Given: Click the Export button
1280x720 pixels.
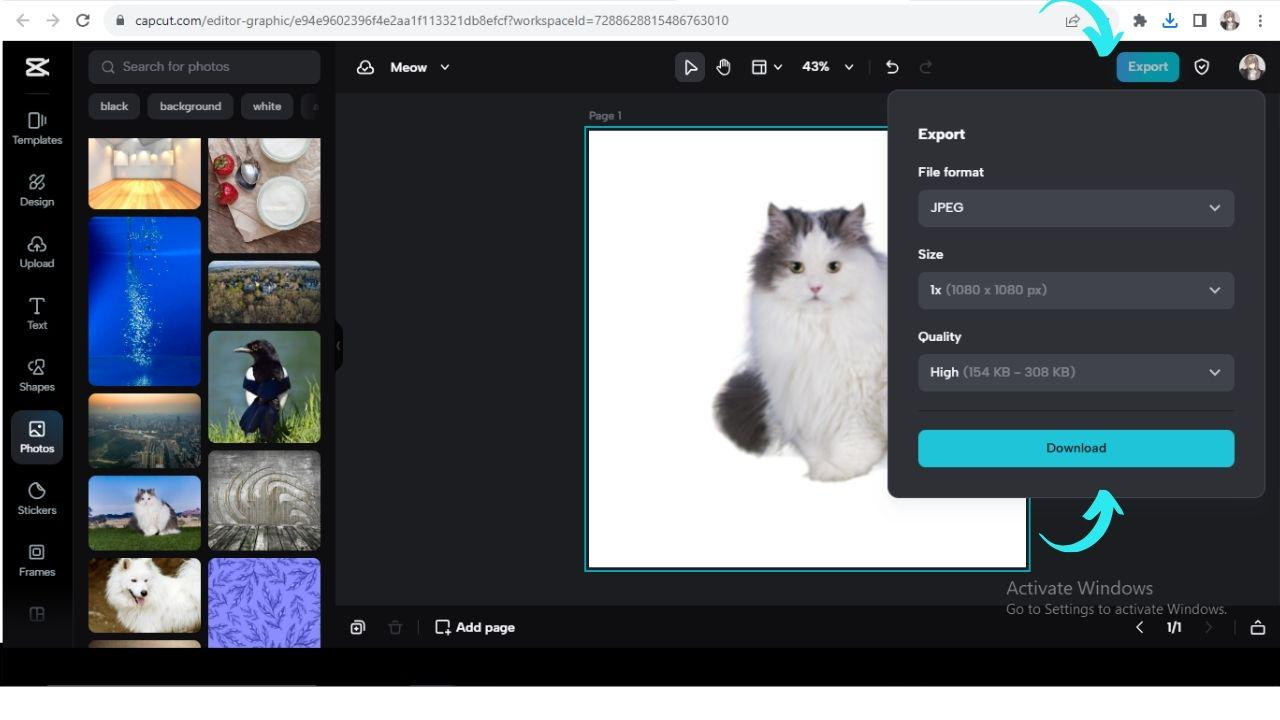Looking at the screenshot, I should point(1148,67).
